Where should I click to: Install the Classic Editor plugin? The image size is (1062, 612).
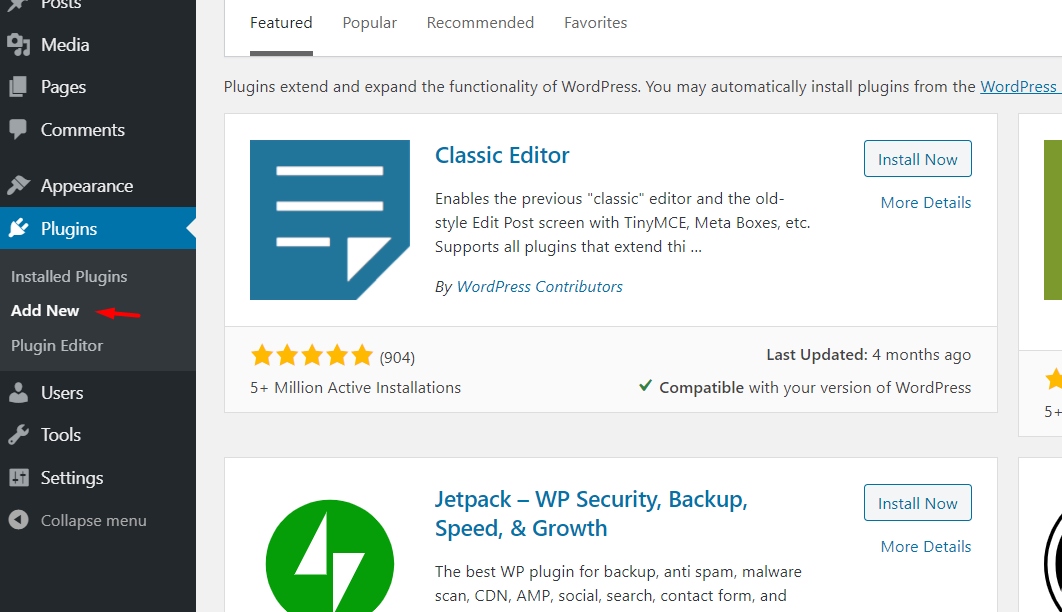[x=918, y=158]
